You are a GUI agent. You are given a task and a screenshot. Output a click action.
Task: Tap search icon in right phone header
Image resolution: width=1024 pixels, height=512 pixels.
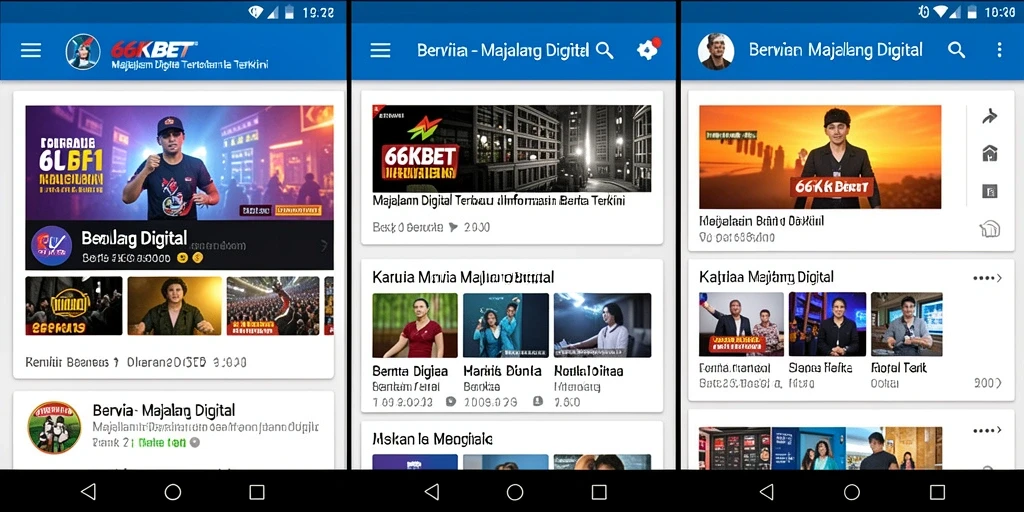[x=957, y=50]
